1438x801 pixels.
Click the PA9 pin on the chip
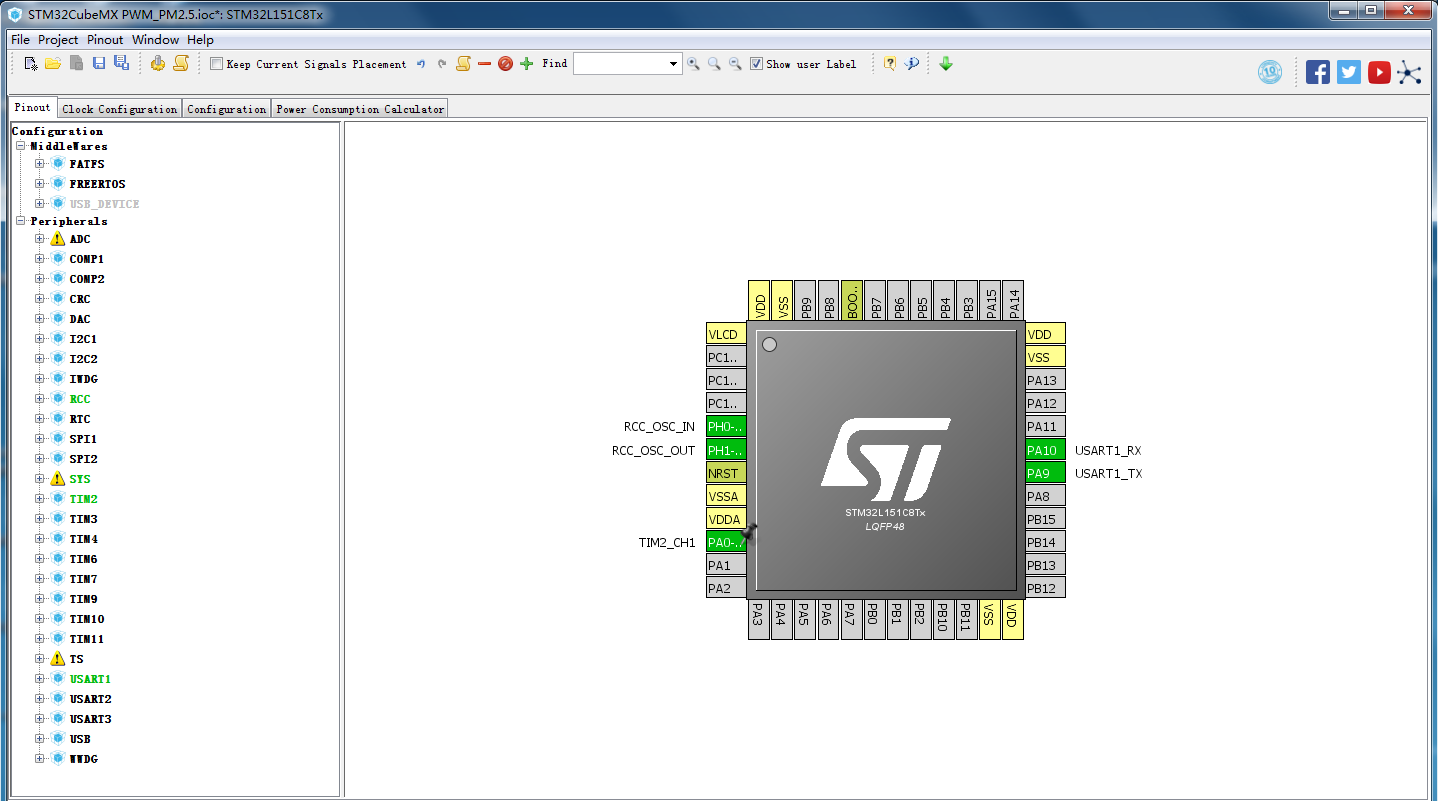point(1045,473)
